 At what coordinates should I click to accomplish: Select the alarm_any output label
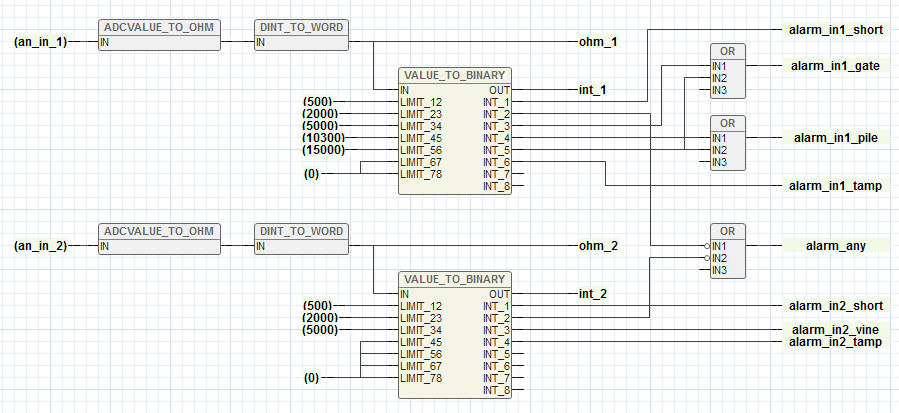click(835, 245)
